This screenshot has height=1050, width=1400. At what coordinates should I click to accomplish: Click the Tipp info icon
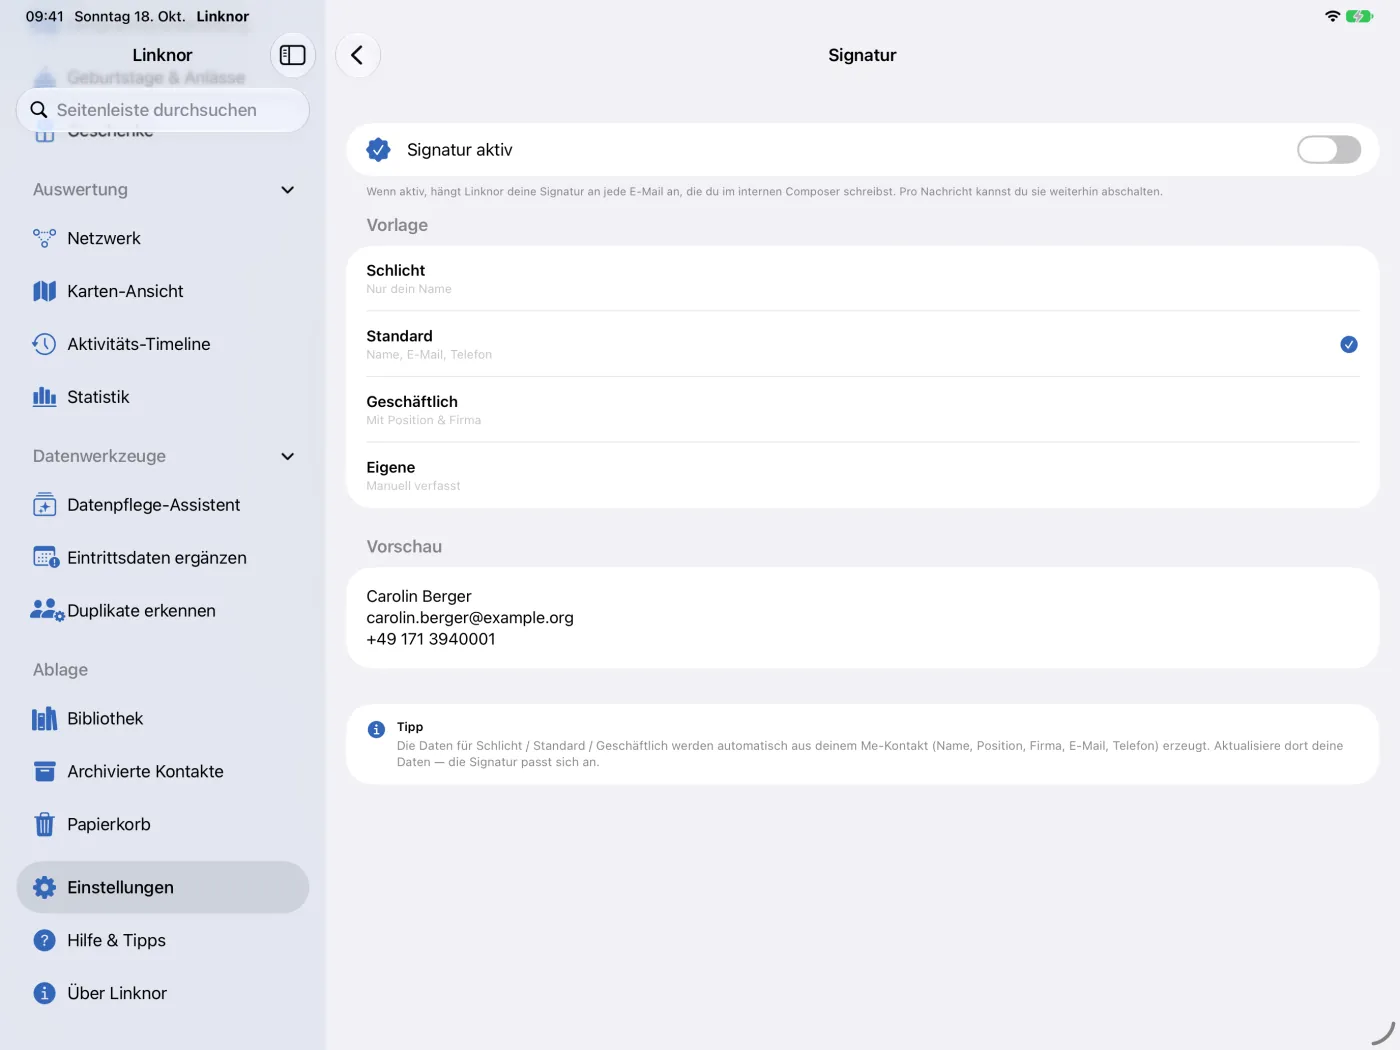coord(376,730)
